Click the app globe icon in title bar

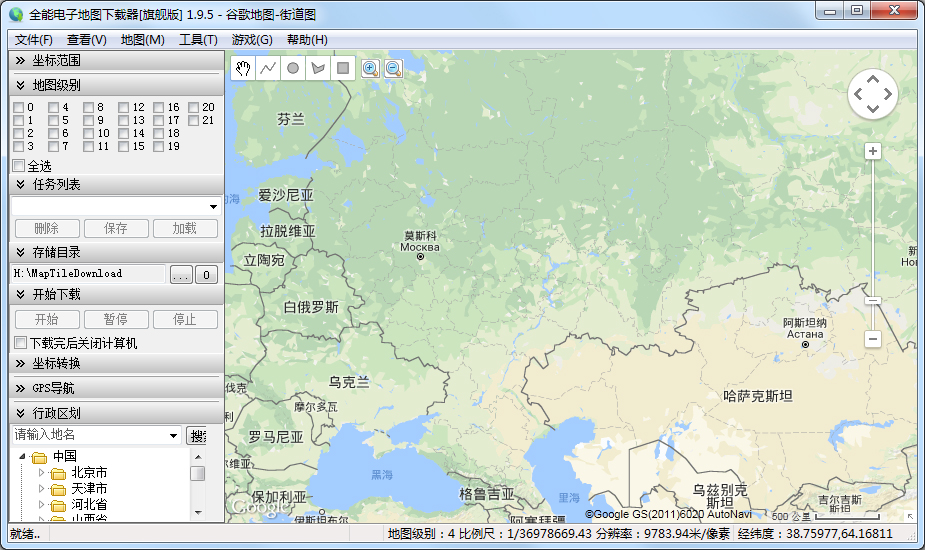point(16,14)
